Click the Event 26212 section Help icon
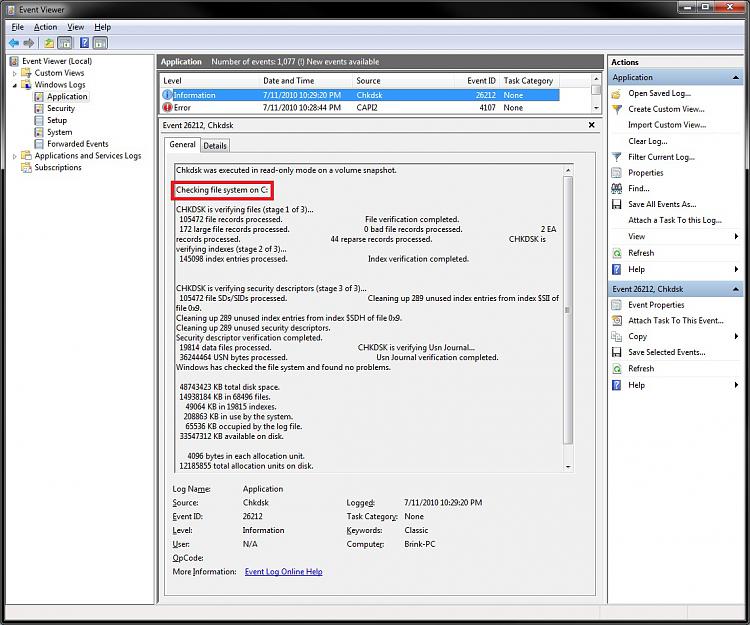Screen dimensions: 750x625 point(617,385)
